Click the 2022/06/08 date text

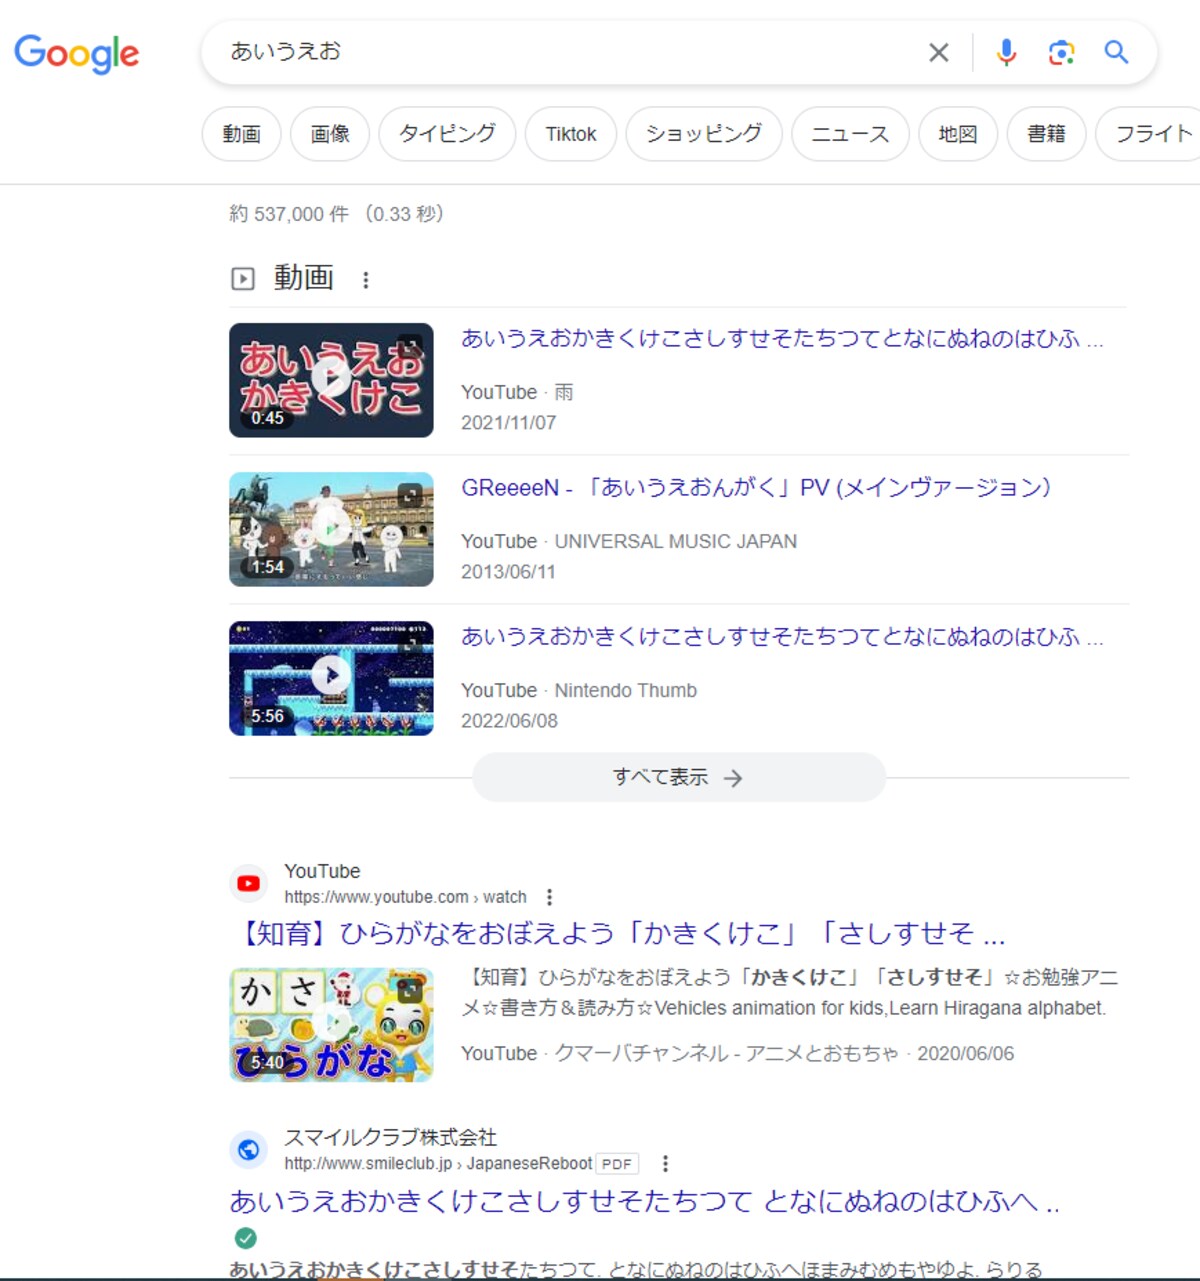tap(509, 721)
